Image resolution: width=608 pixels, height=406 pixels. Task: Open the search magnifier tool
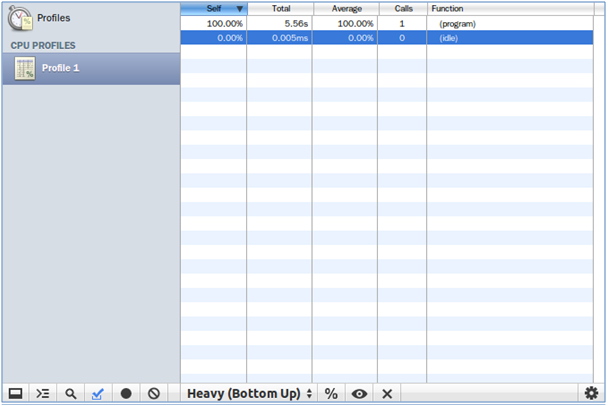[71, 393]
